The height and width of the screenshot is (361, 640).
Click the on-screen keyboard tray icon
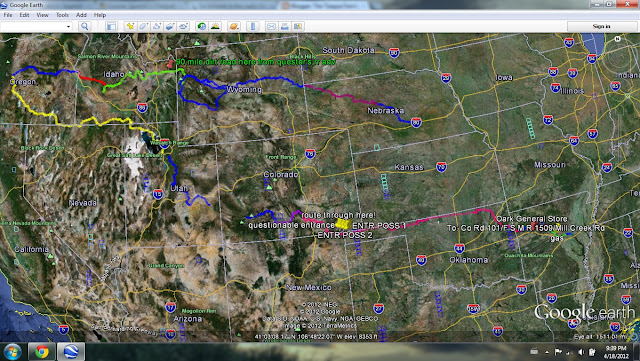click(534, 351)
